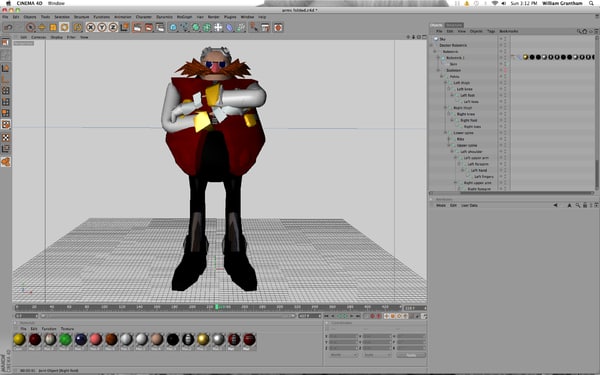The height and width of the screenshot is (375, 600).
Task: Open the Objects menu in the menu bar
Action: point(30,17)
